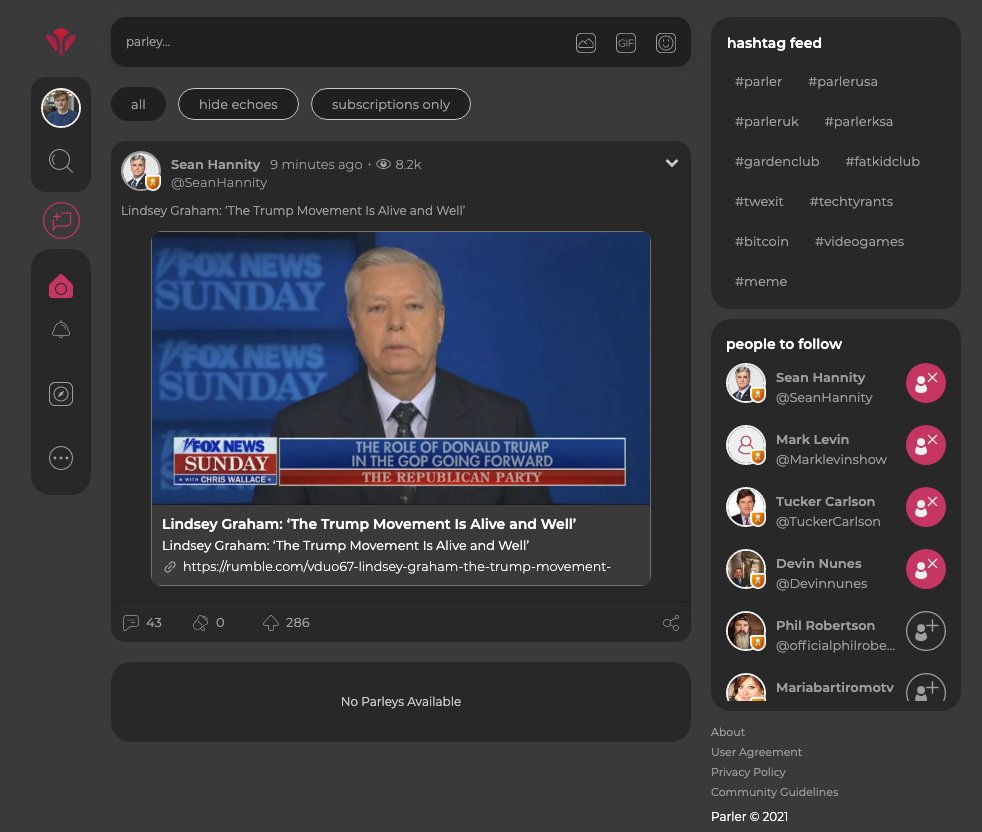The height and width of the screenshot is (832, 982).
Task: Open the #parlerusa hashtag
Action: [x=842, y=81]
